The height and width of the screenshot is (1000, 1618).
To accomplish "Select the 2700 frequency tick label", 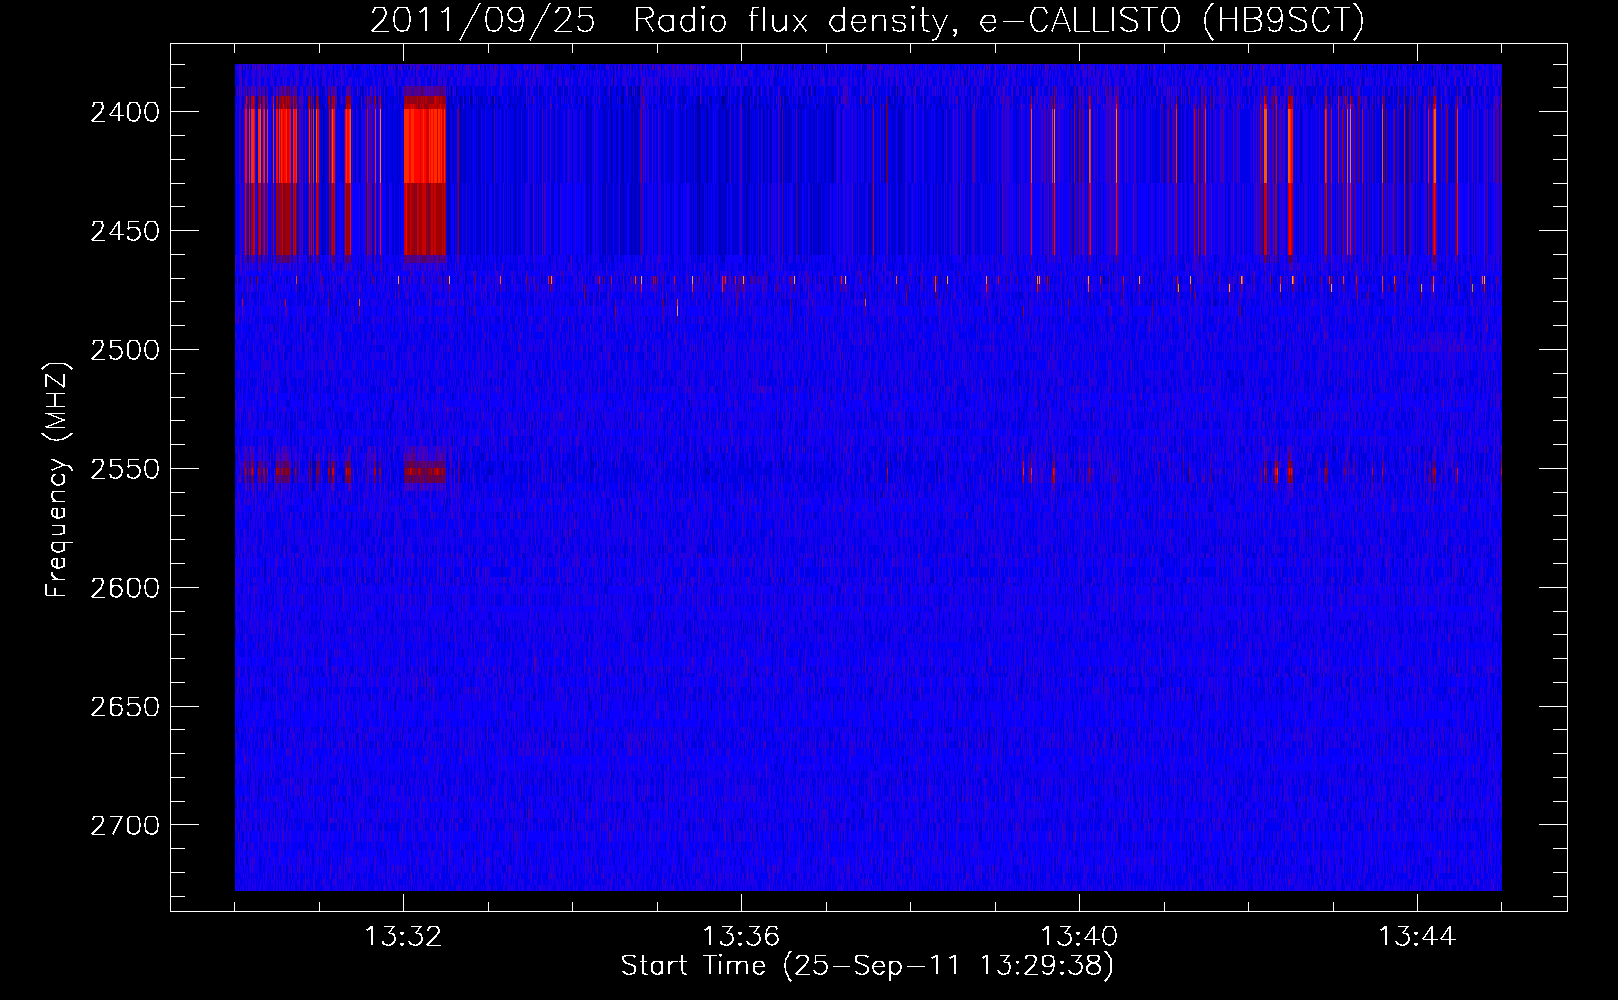I will tap(125, 826).
